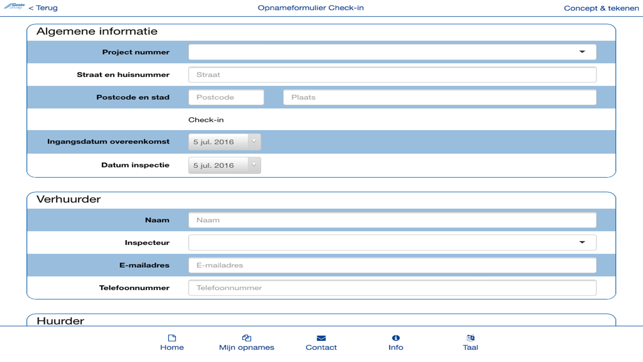Tap the Contact envelope icon
This screenshot has height=362, width=643.
pyautogui.click(x=321, y=338)
